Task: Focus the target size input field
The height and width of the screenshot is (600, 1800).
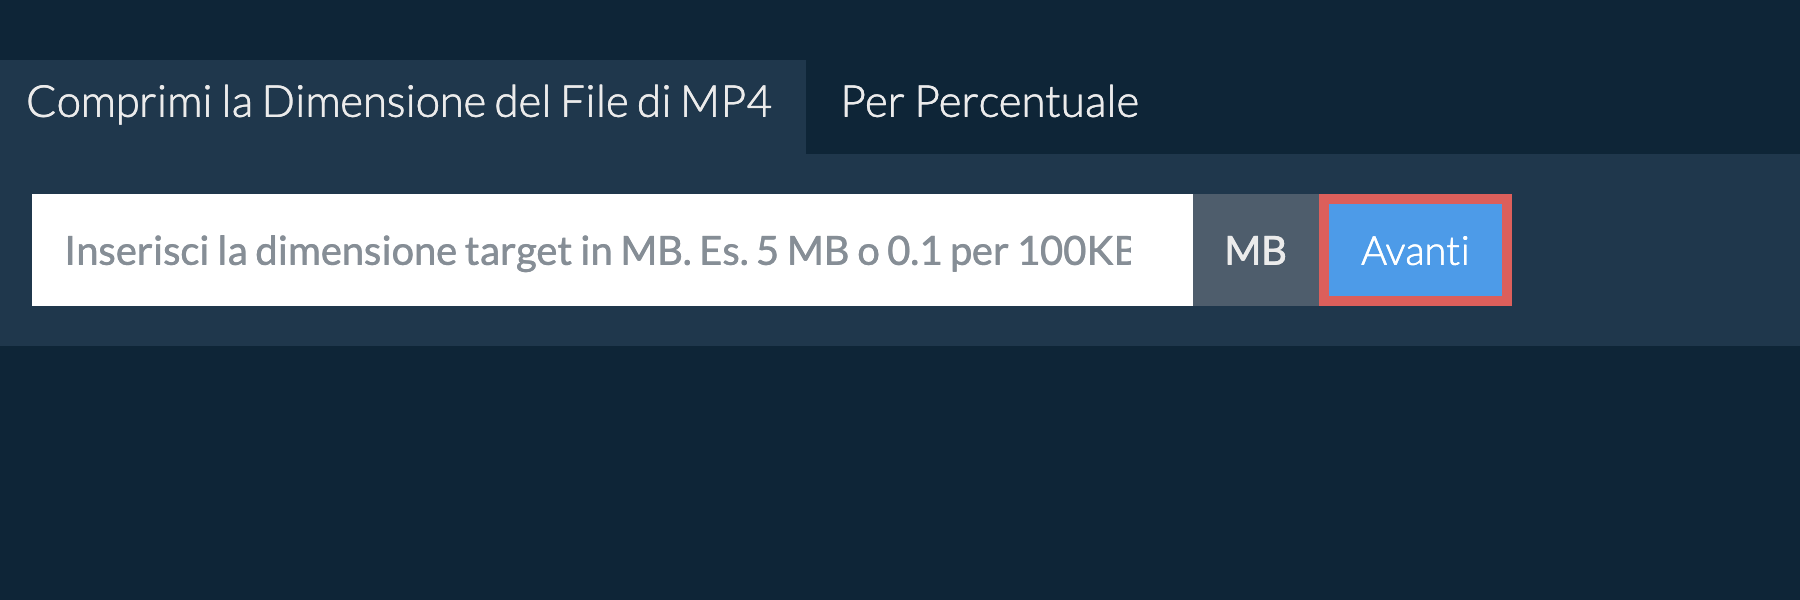Action: point(610,250)
